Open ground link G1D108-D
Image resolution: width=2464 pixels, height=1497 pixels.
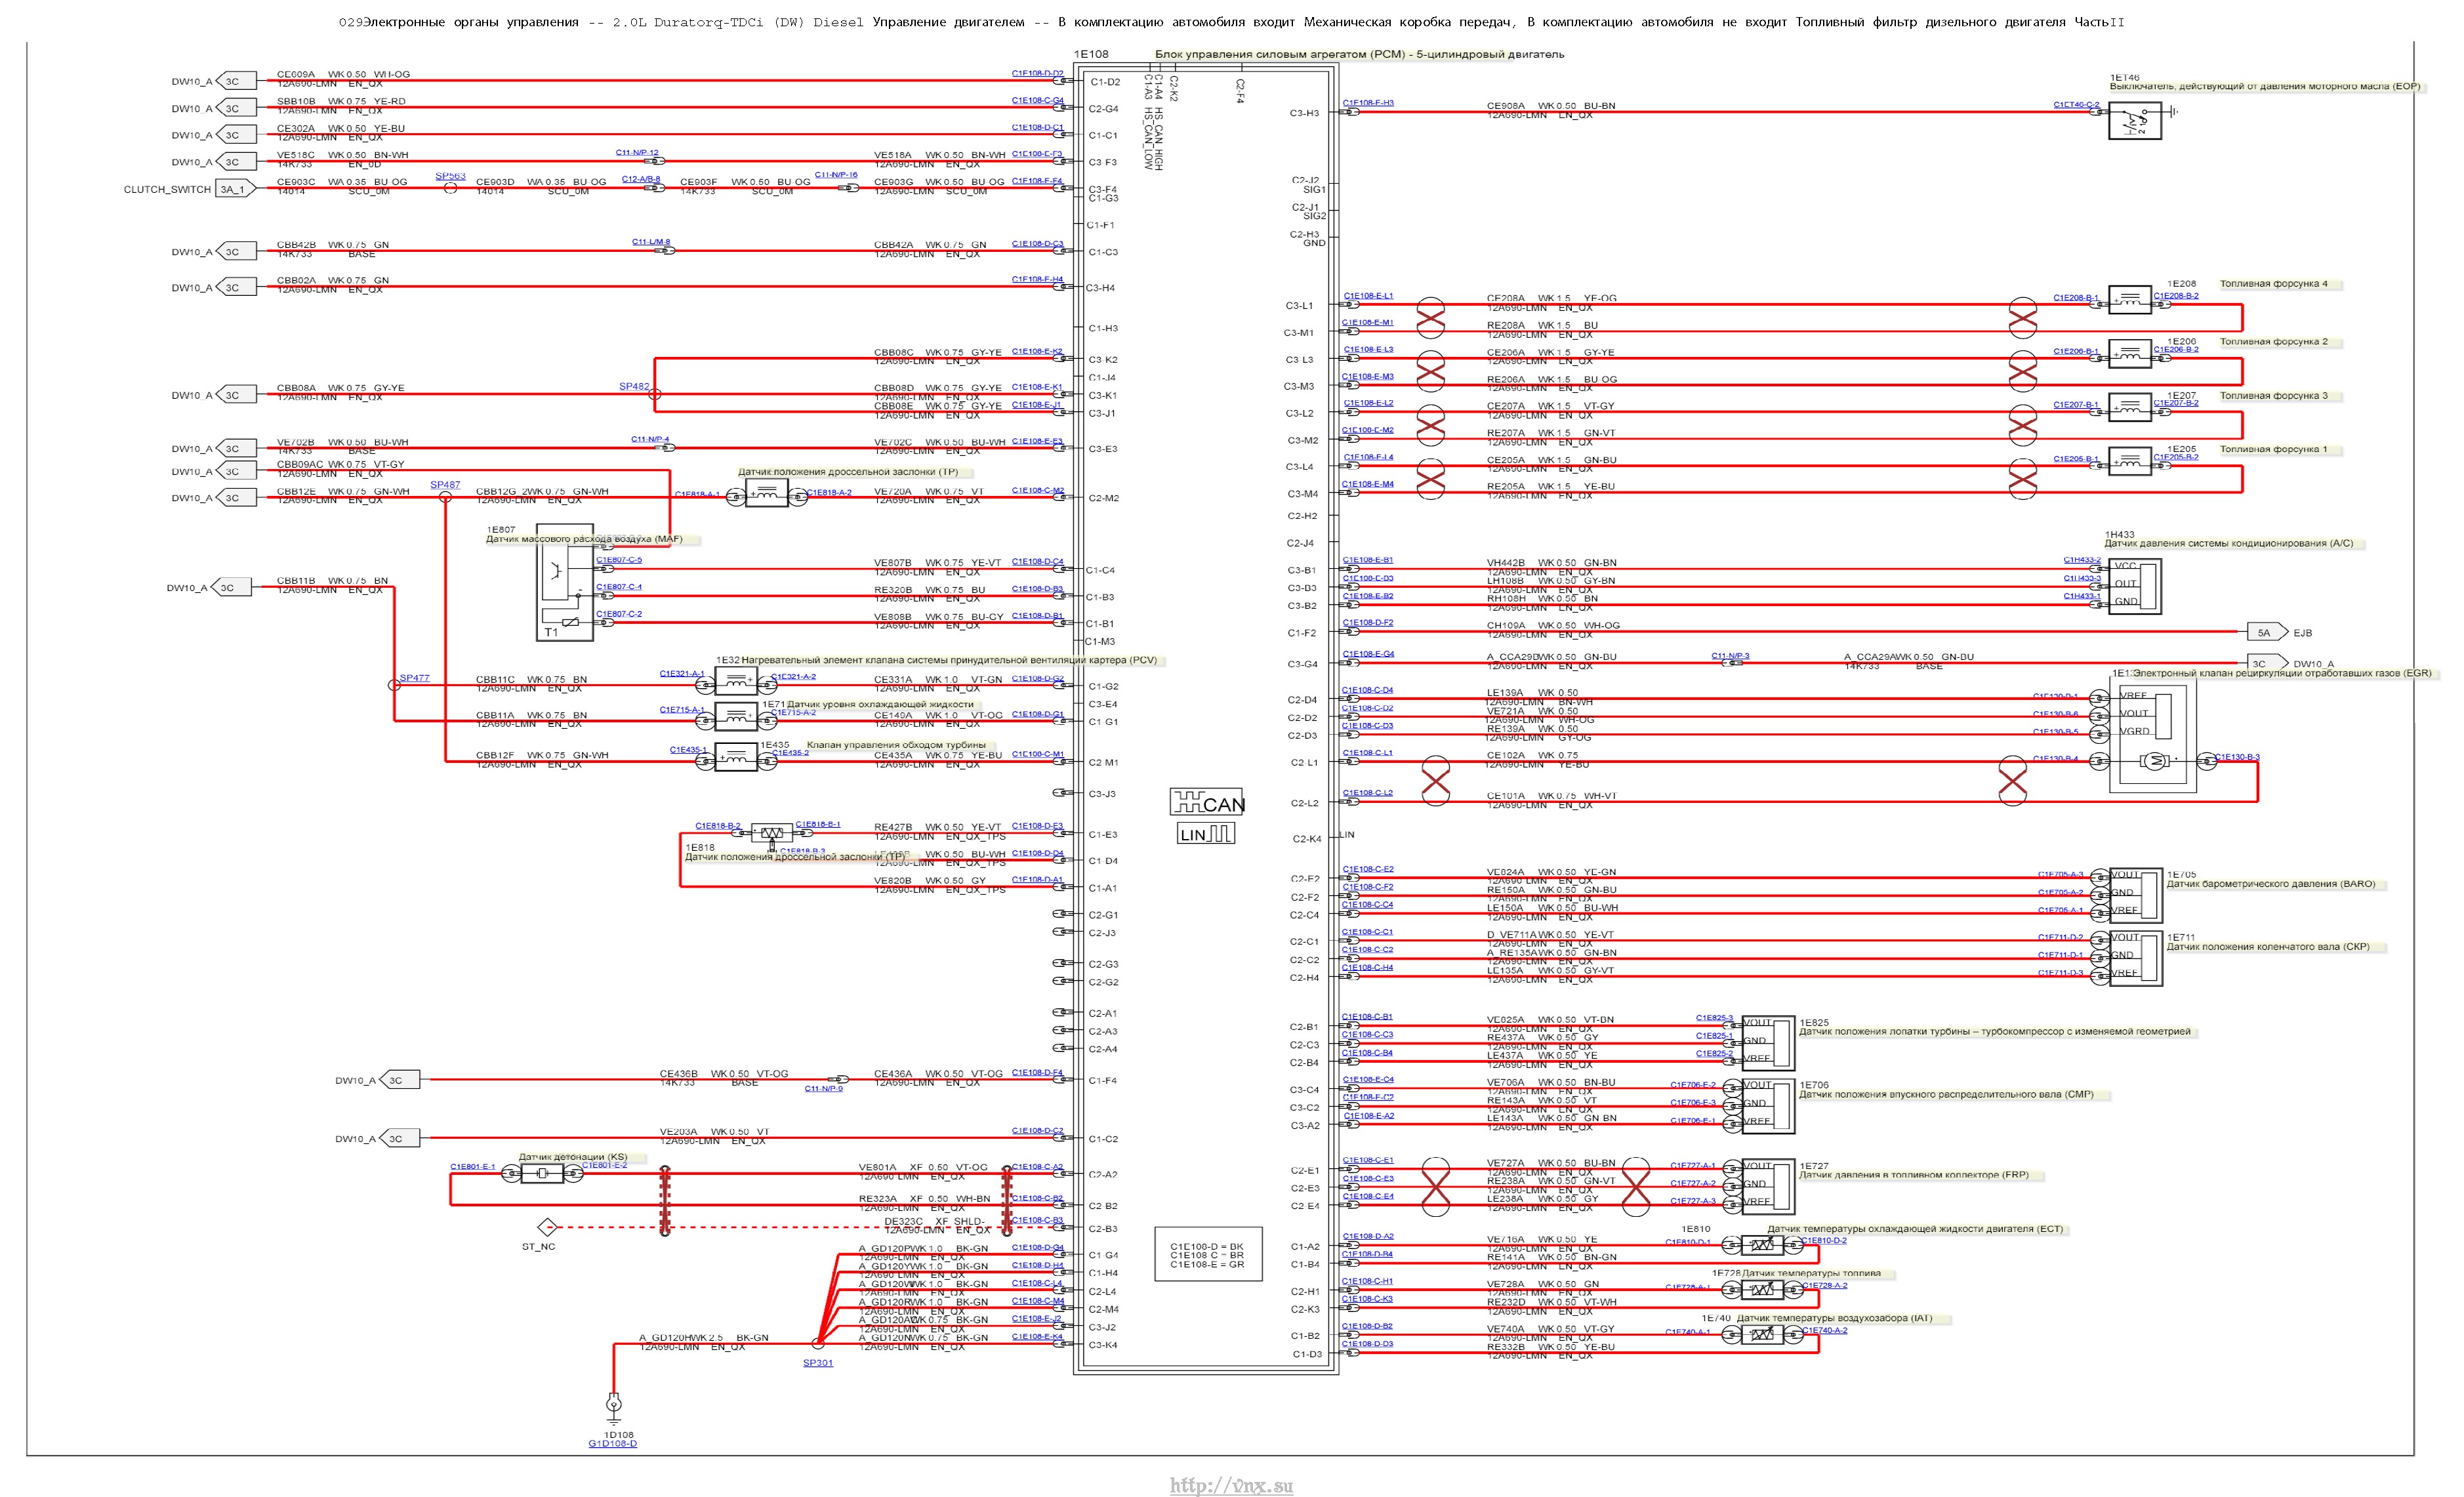point(612,1443)
